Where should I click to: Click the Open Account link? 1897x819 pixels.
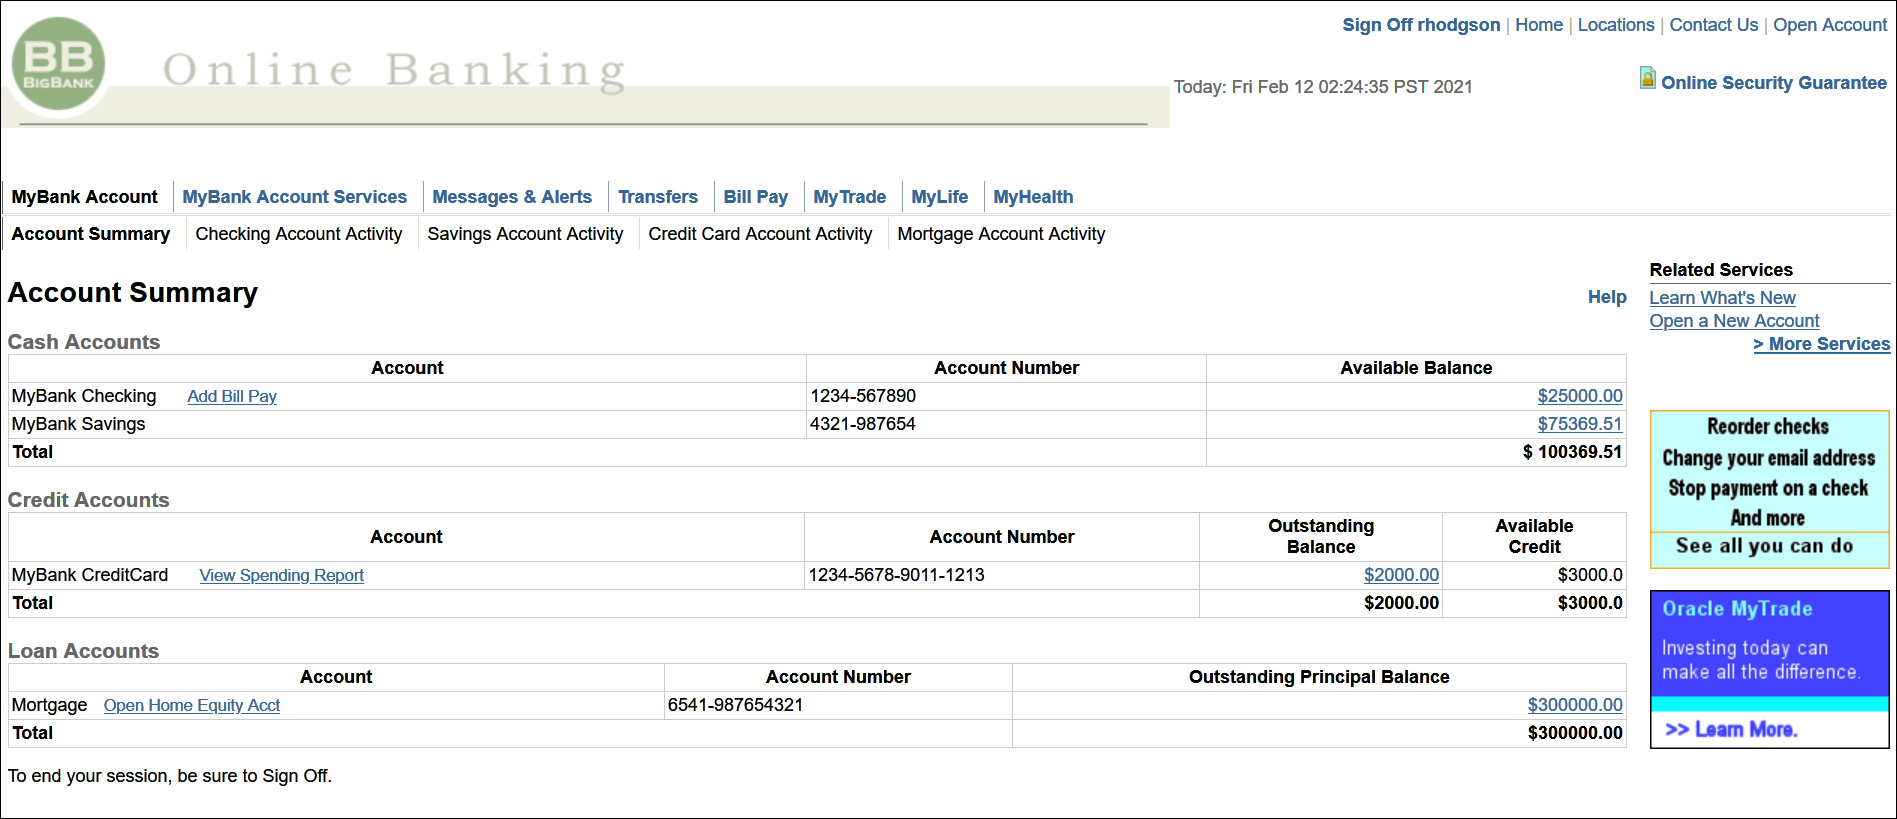(1829, 25)
